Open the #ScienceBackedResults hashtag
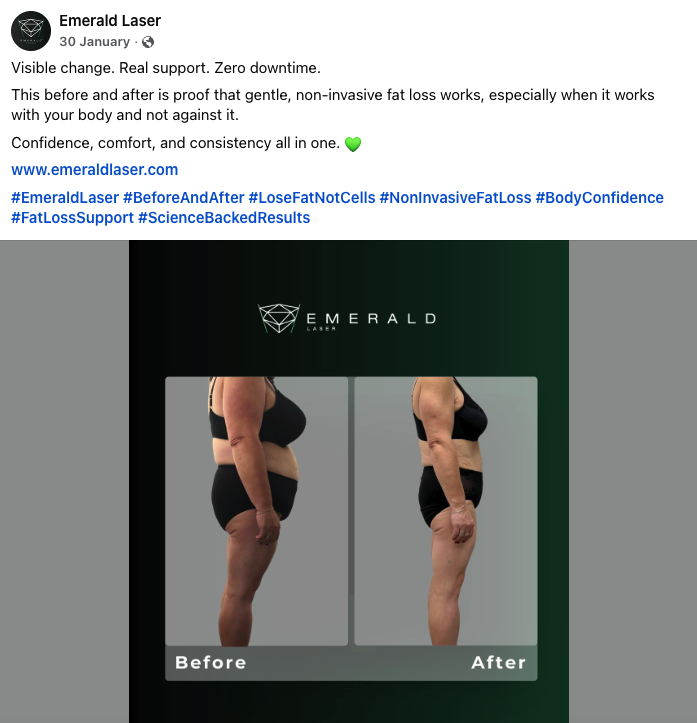The height and width of the screenshot is (723, 697). 224,218
